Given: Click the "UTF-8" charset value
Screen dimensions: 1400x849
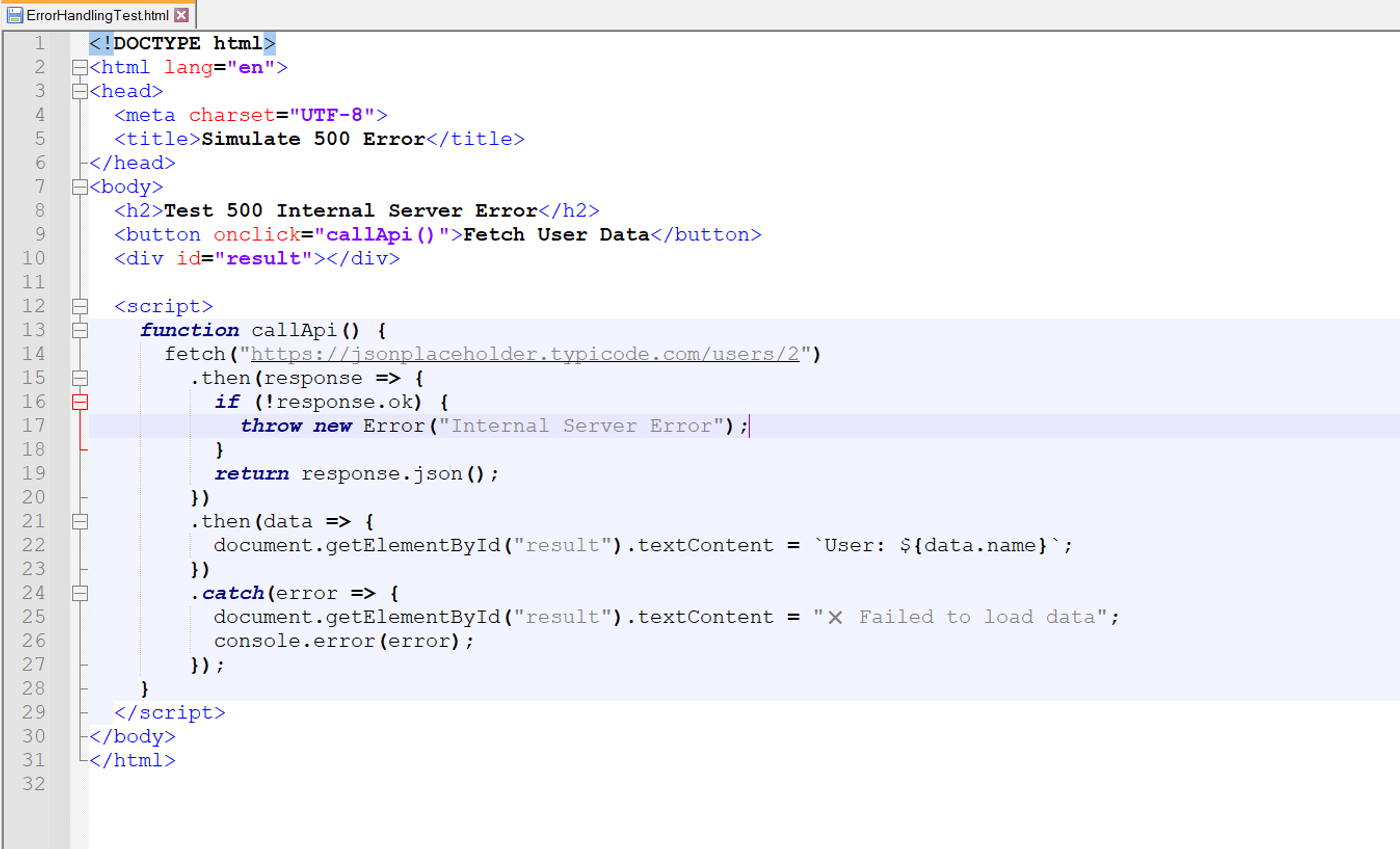Looking at the screenshot, I should (332, 115).
